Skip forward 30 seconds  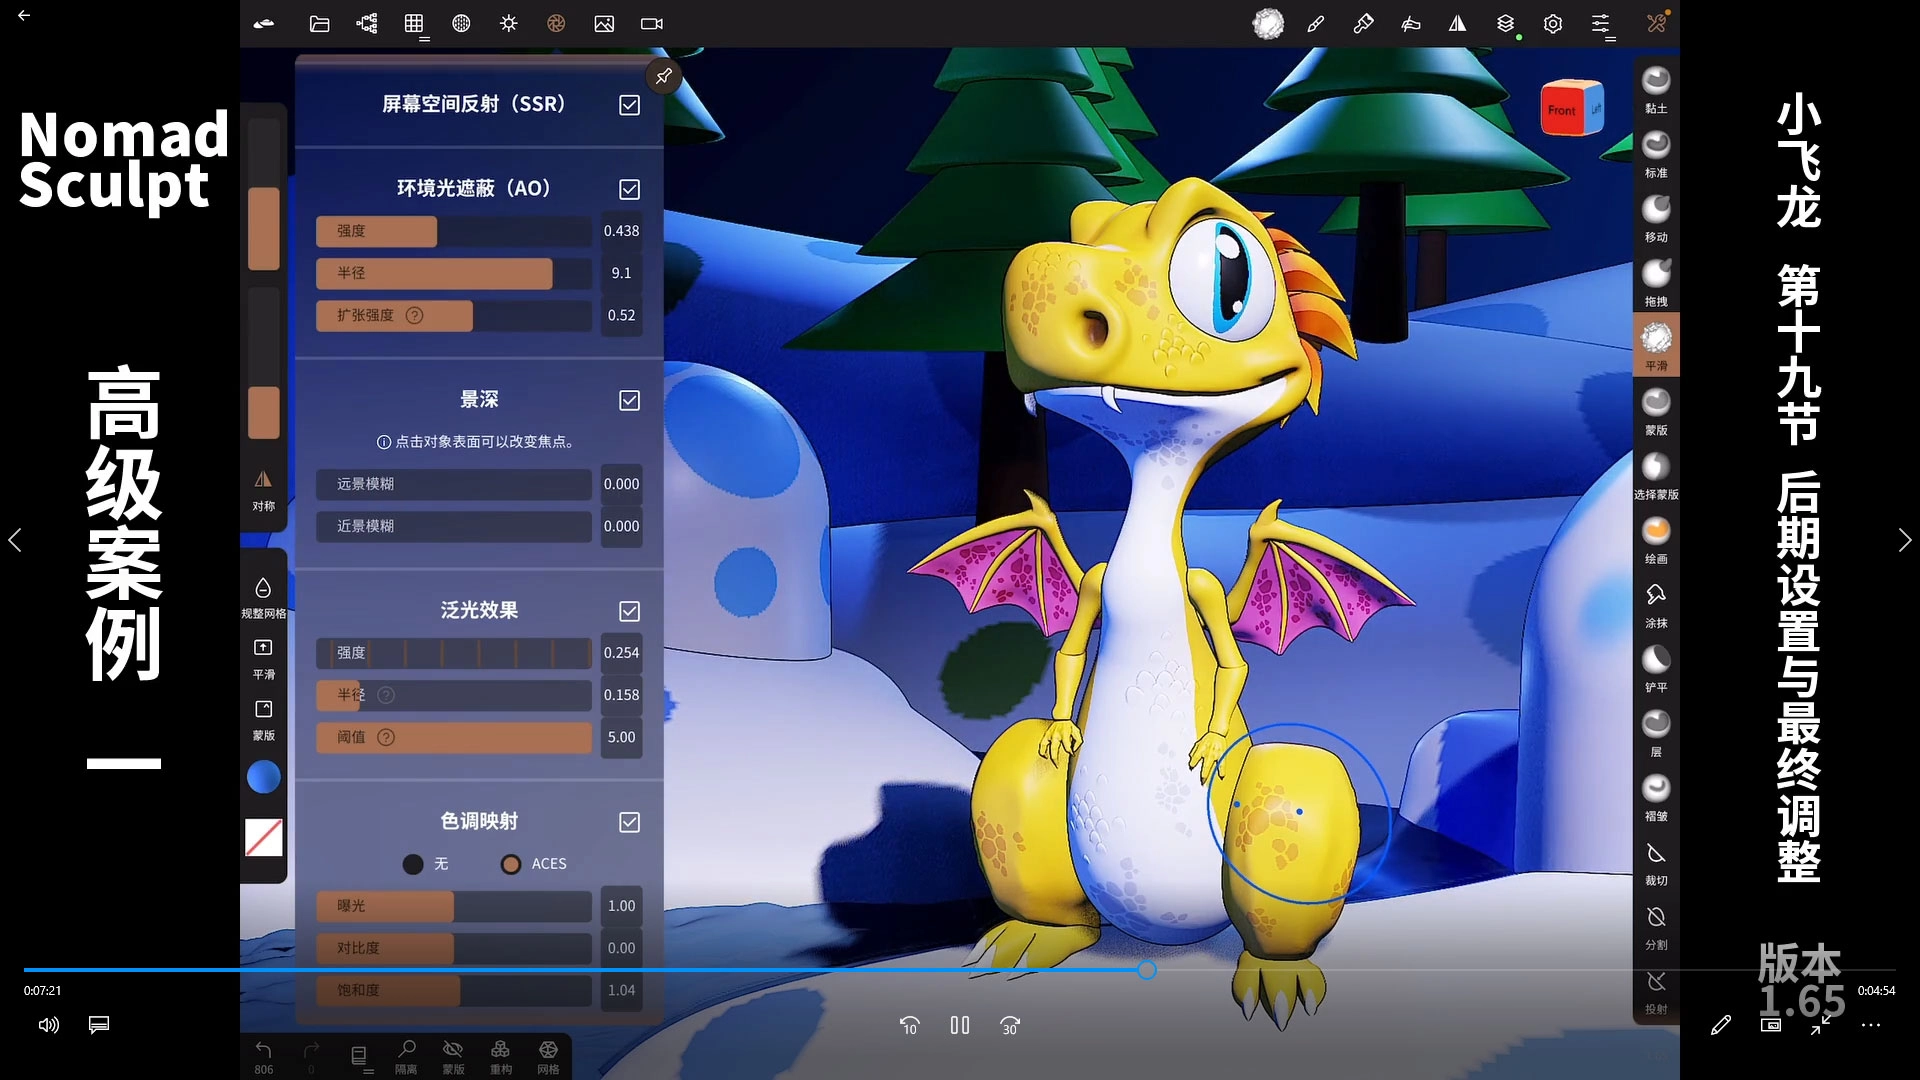coord(1010,1025)
